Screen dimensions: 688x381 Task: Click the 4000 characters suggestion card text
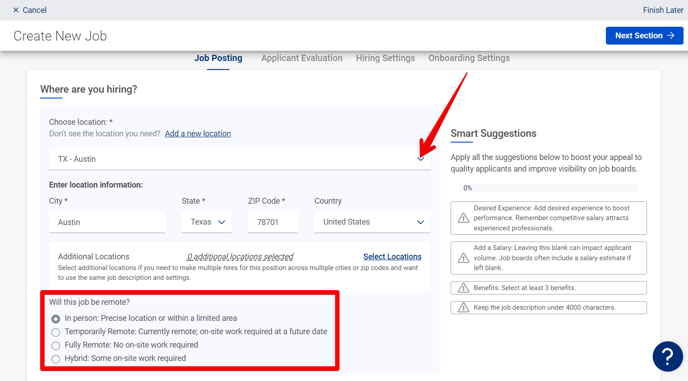point(545,308)
